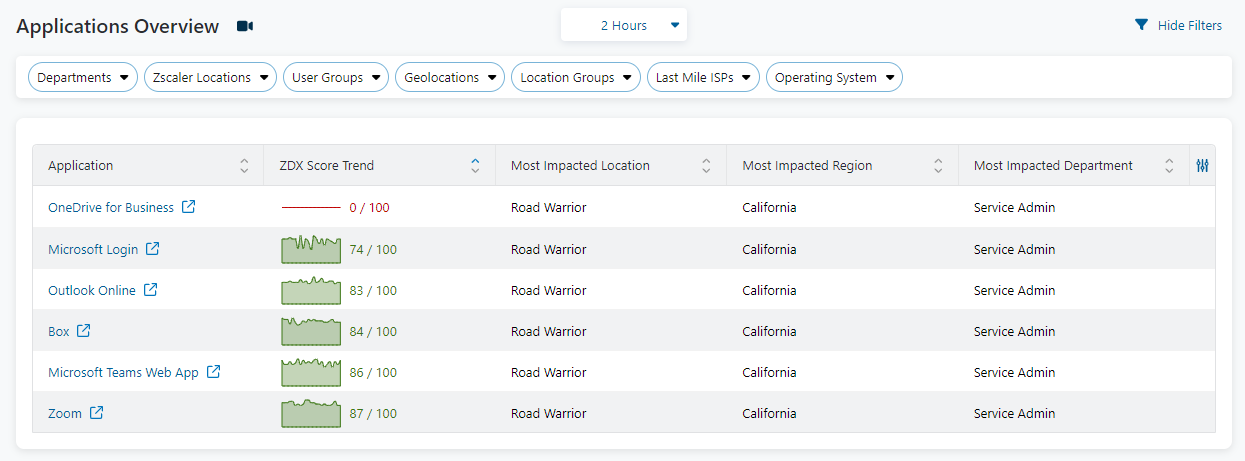This screenshot has width=1245, height=461.
Task: Open the table column settings icon
Action: pos(1202,166)
